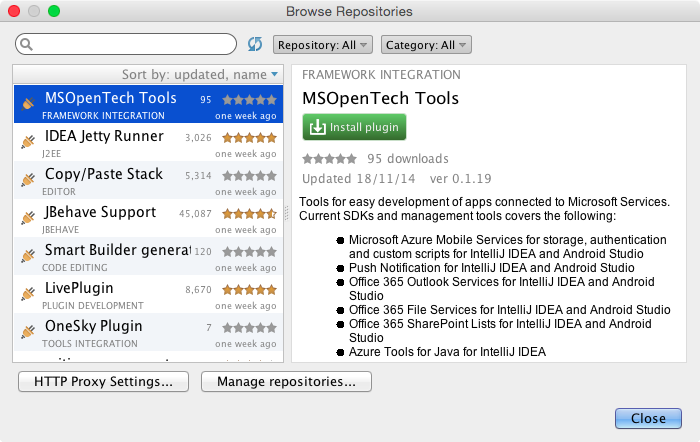This screenshot has width=700, height=442.
Task: Select JBehave Support in the list
Action: pyautogui.click(x=148, y=218)
